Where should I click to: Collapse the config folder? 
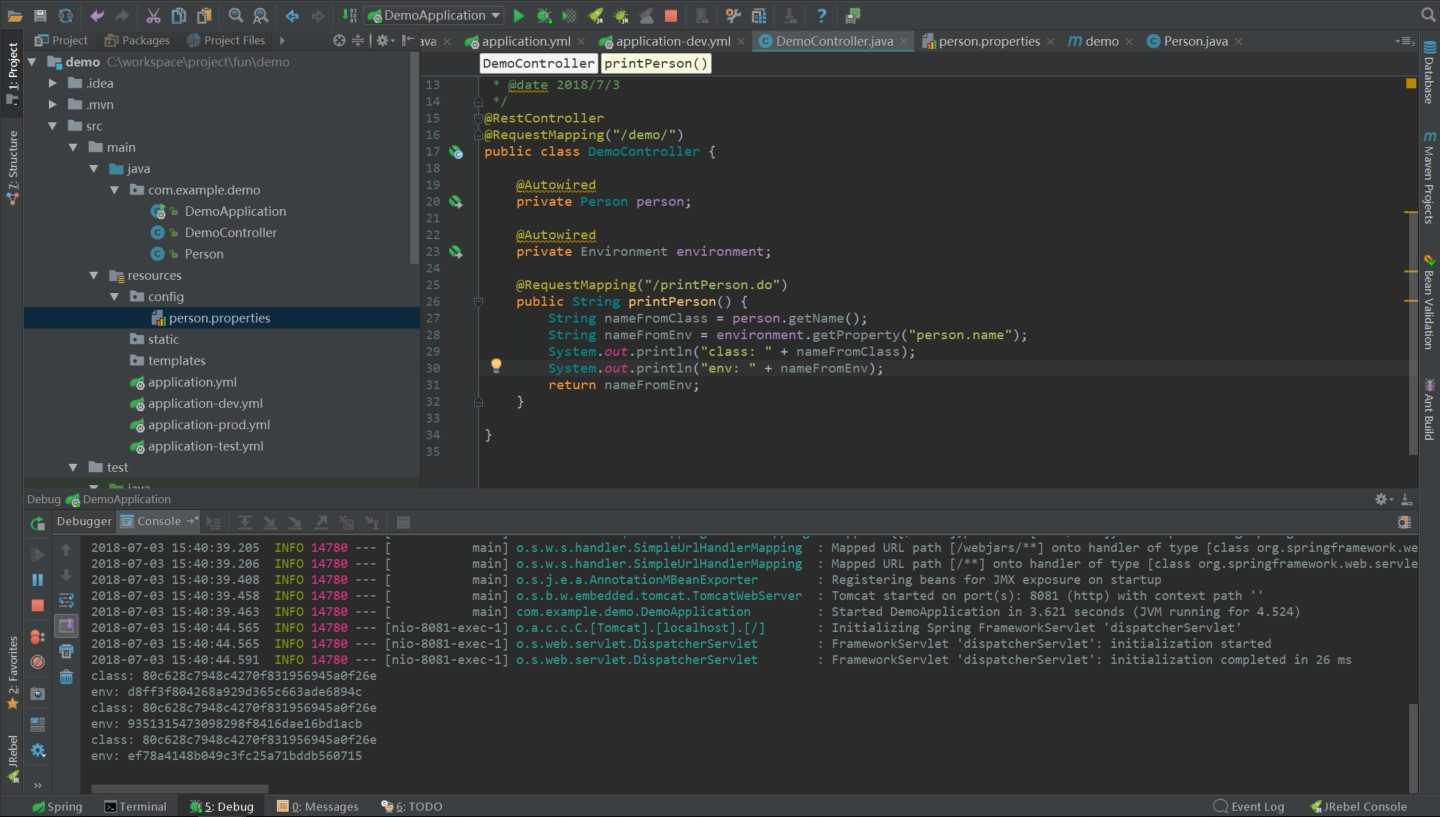point(115,296)
